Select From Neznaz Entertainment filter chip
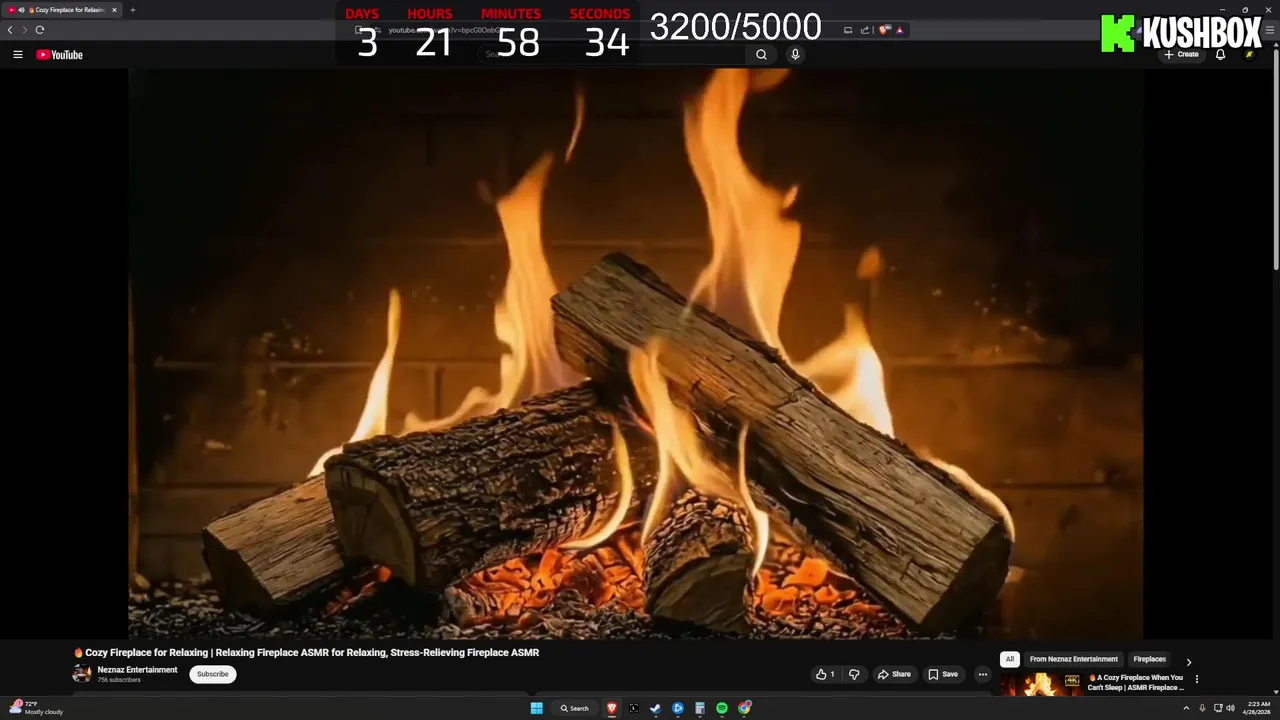The height and width of the screenshot is (720, 1280). pos(1074,659)
